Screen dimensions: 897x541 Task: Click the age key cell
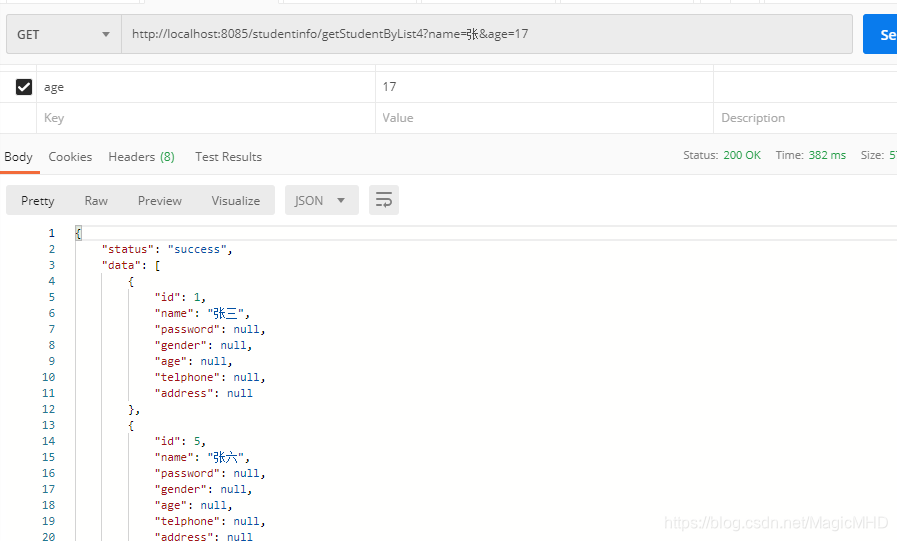(206, 87)
